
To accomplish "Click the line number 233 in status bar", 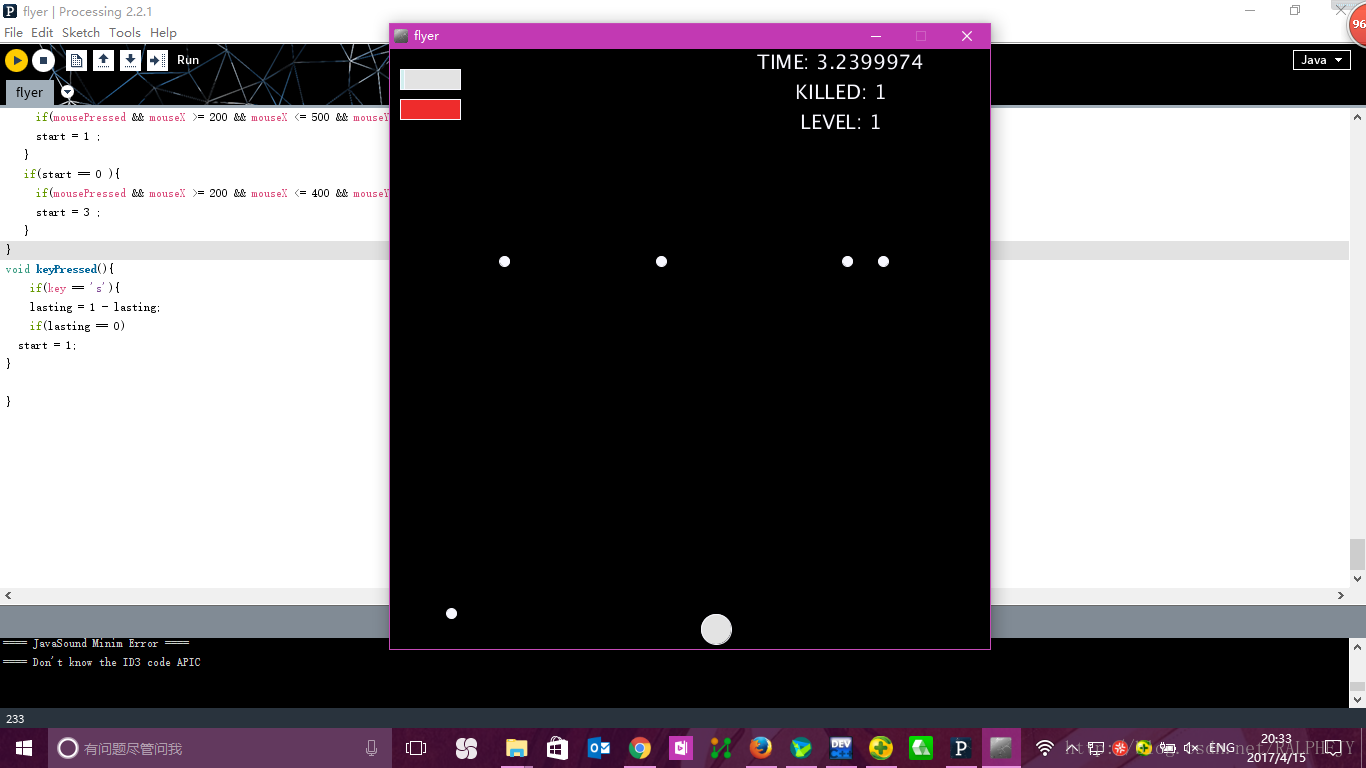I will [15, 719].
